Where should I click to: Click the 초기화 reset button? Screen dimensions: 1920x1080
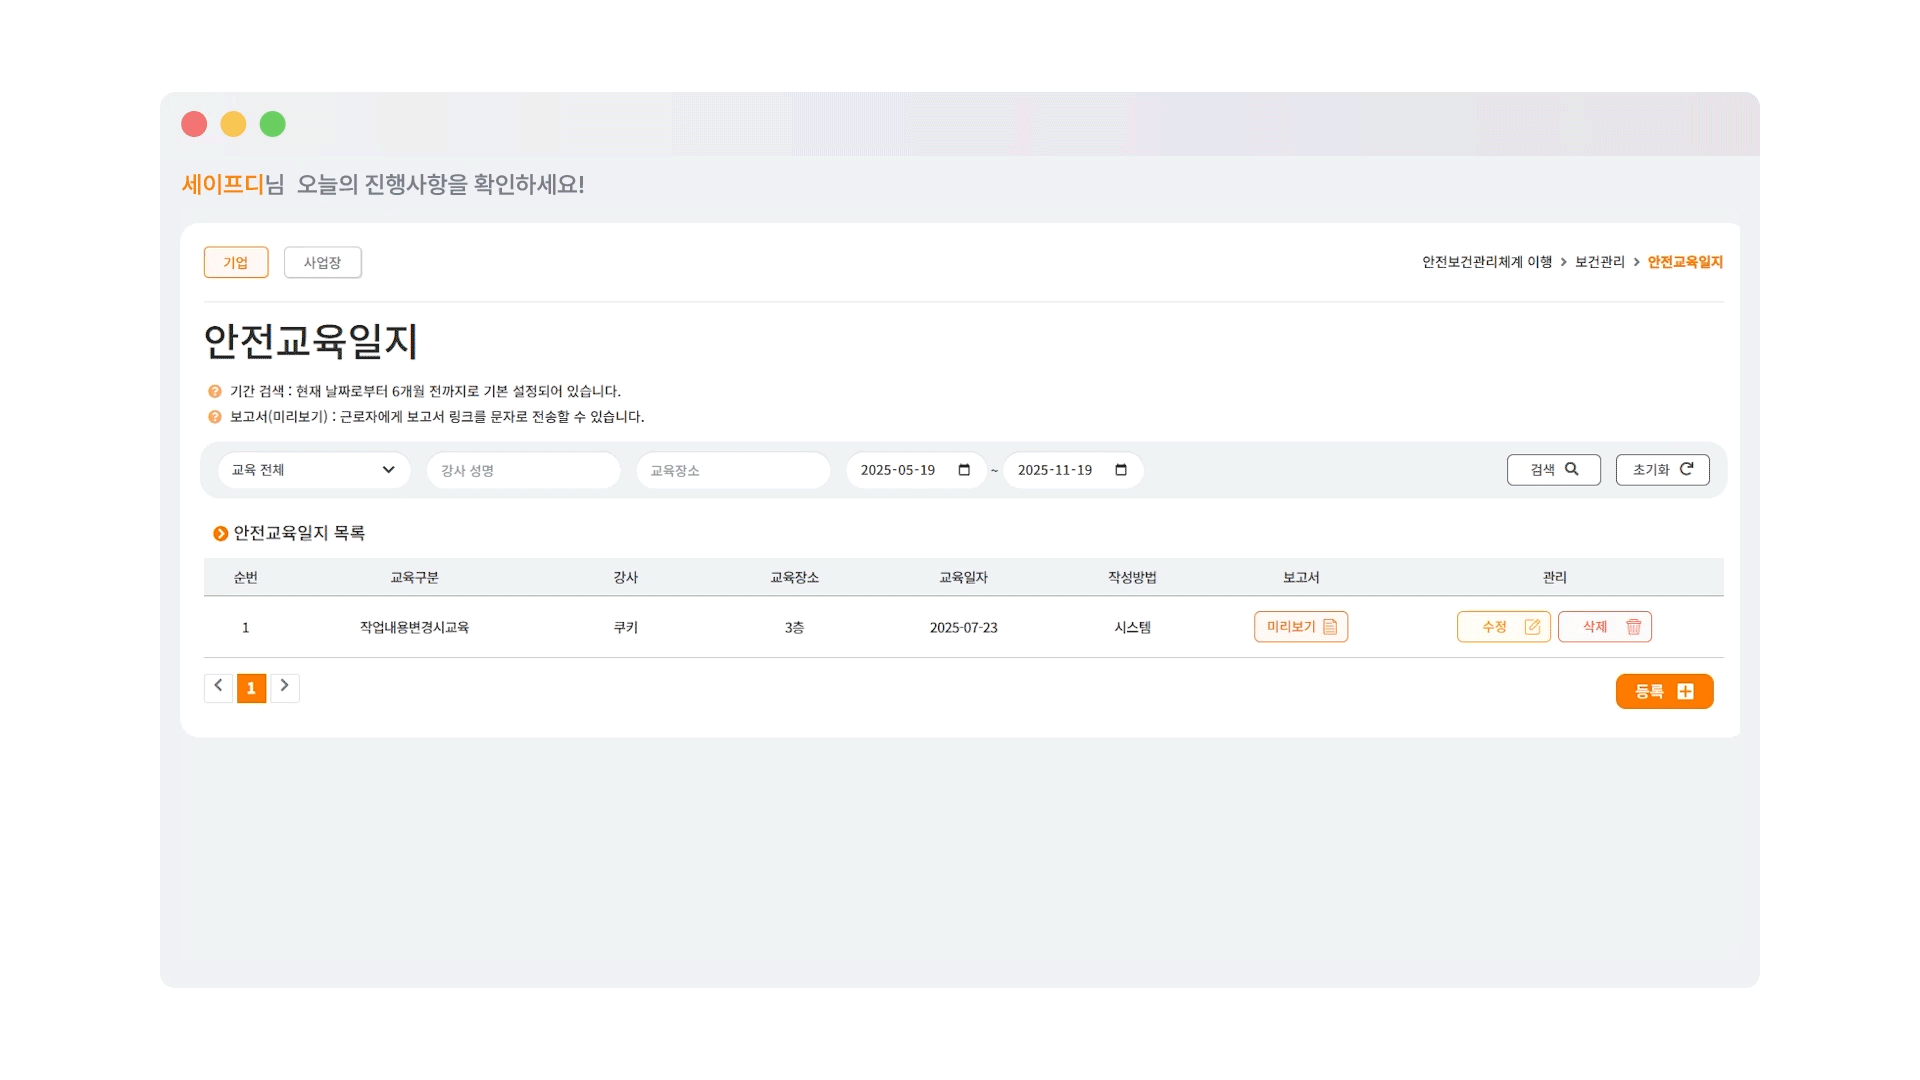coord(1662,470)
